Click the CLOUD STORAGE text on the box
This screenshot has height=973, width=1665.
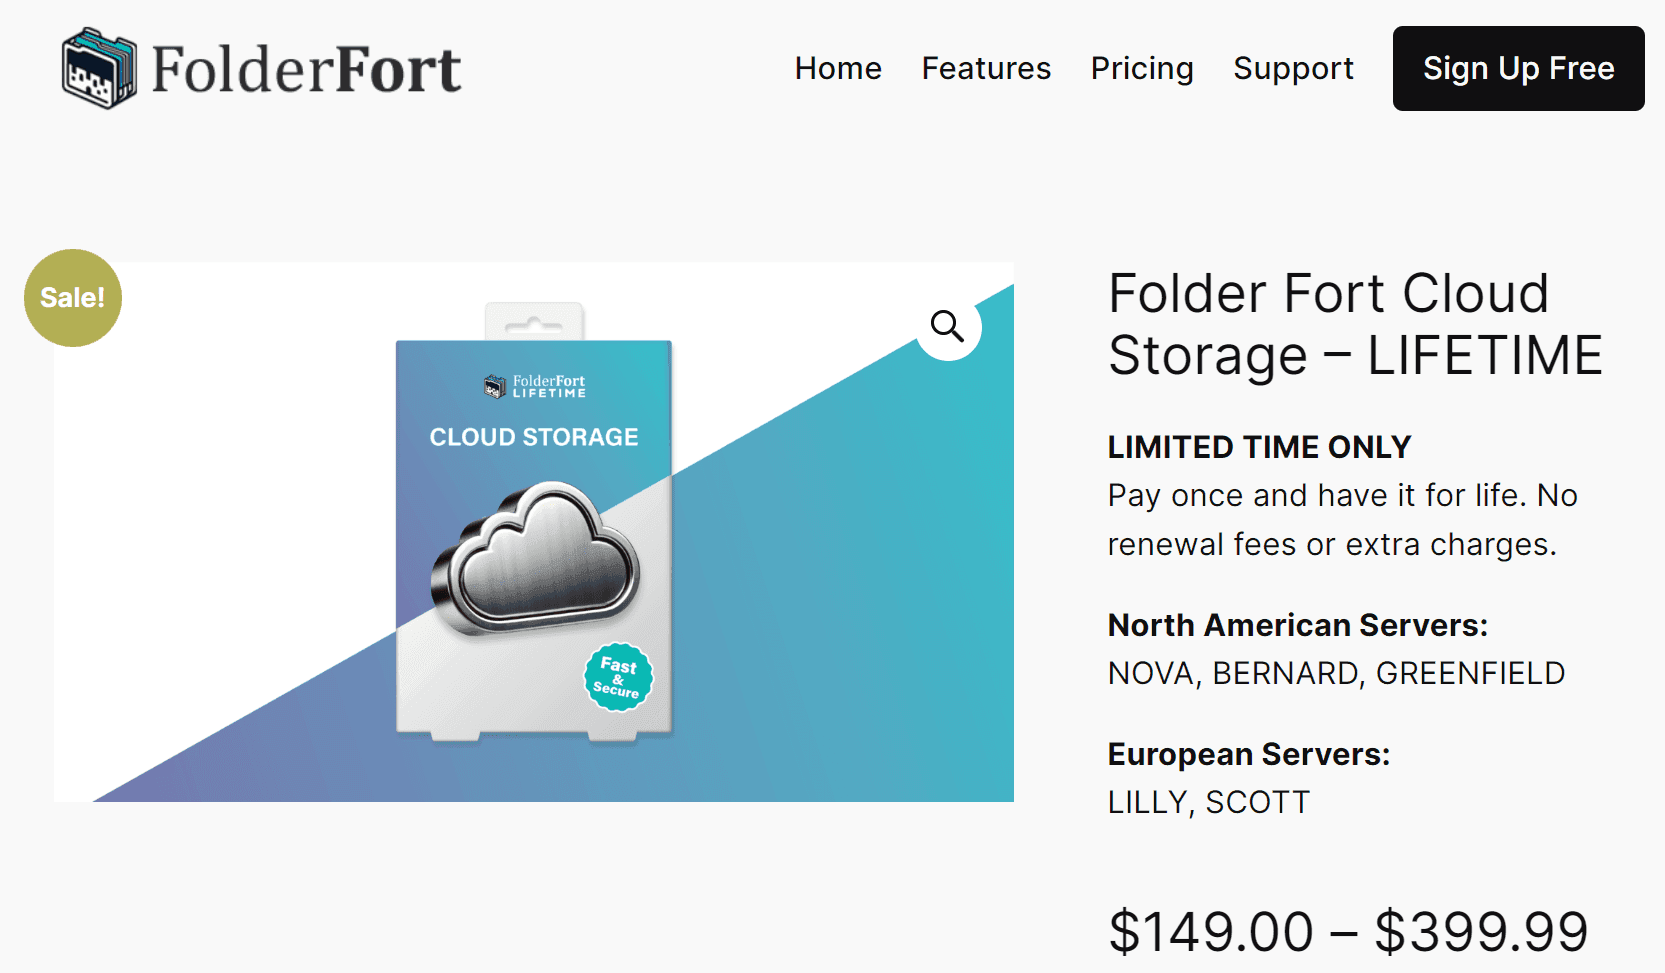[534, 437]
